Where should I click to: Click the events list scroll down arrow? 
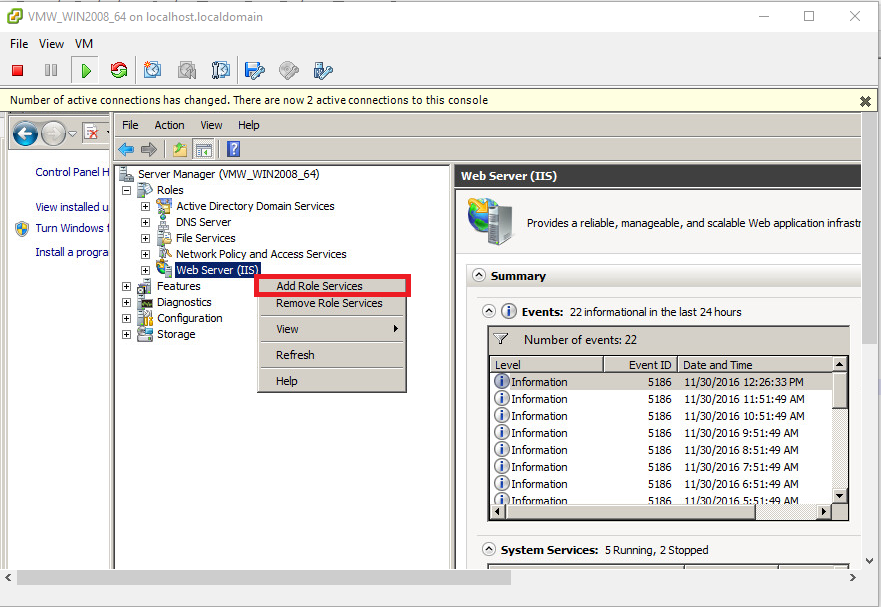[x=840, y=495]
